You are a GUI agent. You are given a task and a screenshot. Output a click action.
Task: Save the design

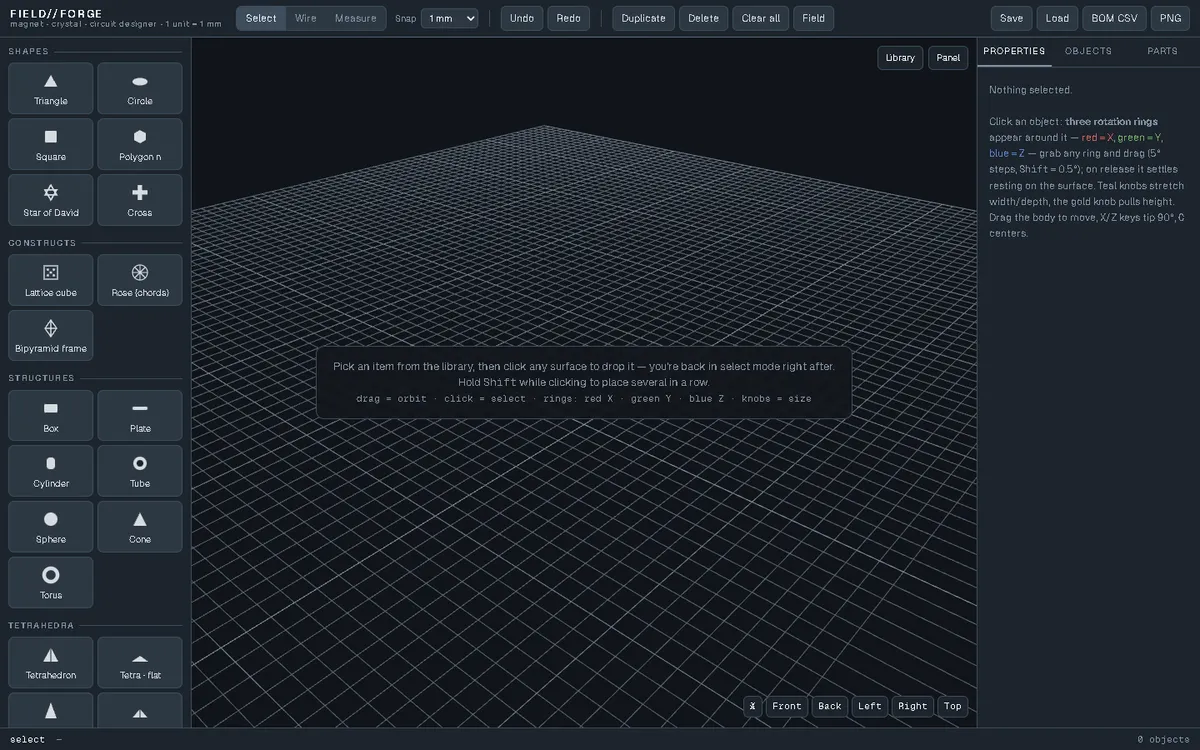point(1011,18)
